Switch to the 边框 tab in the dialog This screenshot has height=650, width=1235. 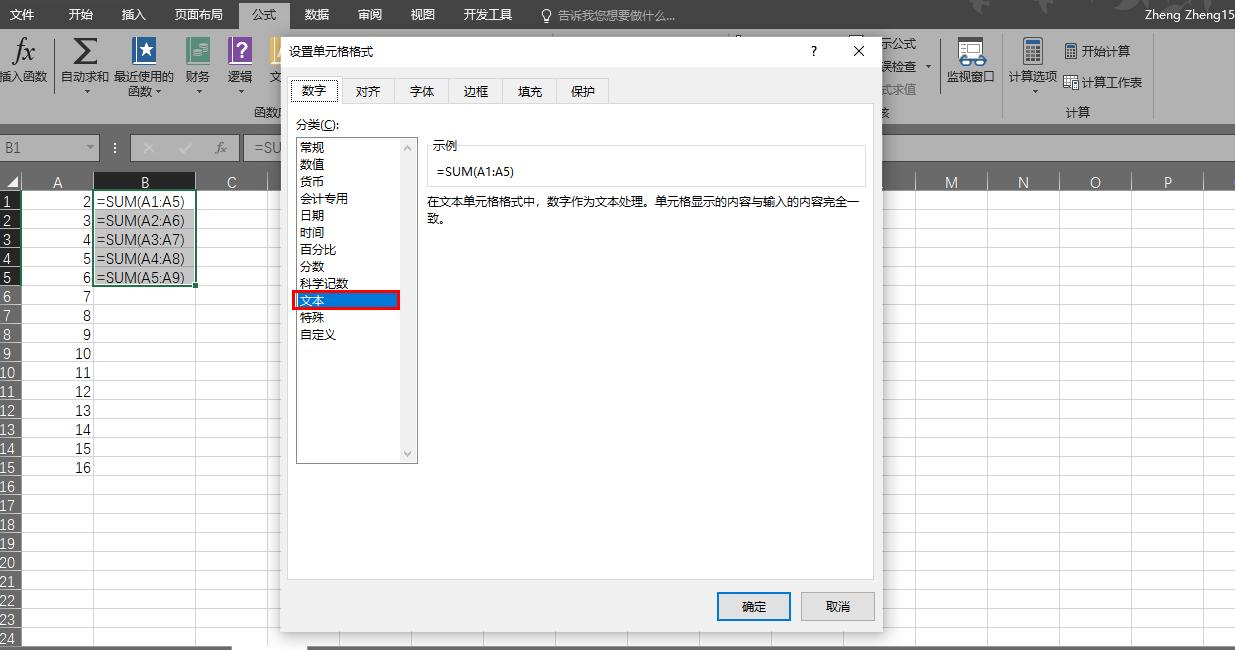[x=475, y=91]
